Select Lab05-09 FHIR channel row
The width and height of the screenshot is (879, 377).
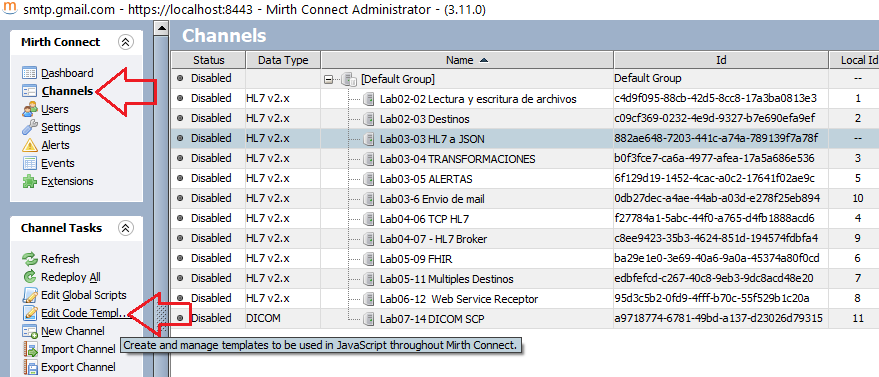point(525,259)
